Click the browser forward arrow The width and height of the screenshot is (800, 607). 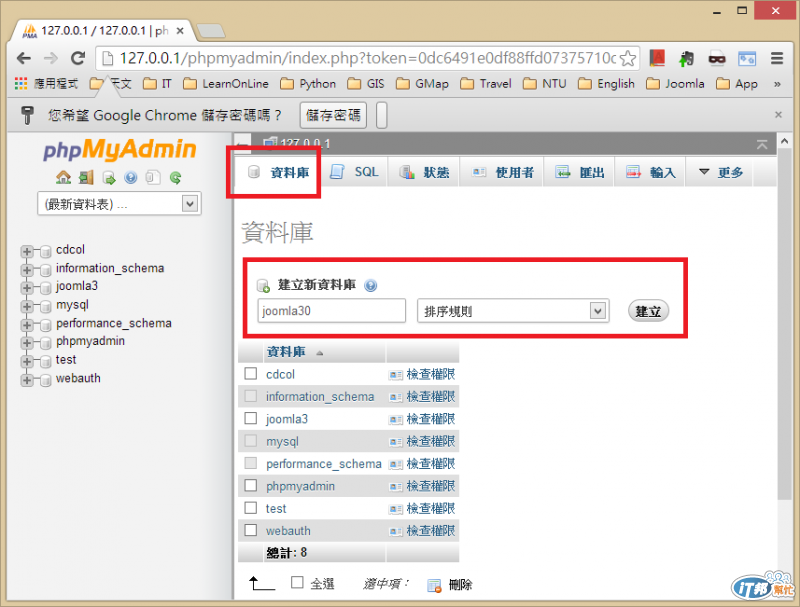(51, 58)
